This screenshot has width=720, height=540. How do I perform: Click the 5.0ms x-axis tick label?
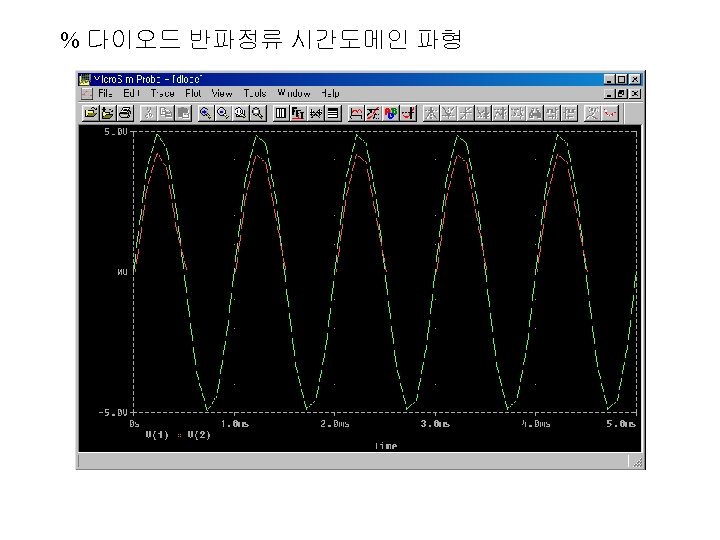621,424
